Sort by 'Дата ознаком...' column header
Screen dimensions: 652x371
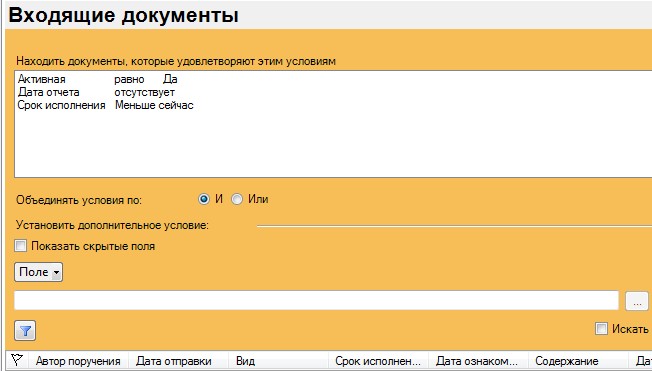(x=478, y=361)
